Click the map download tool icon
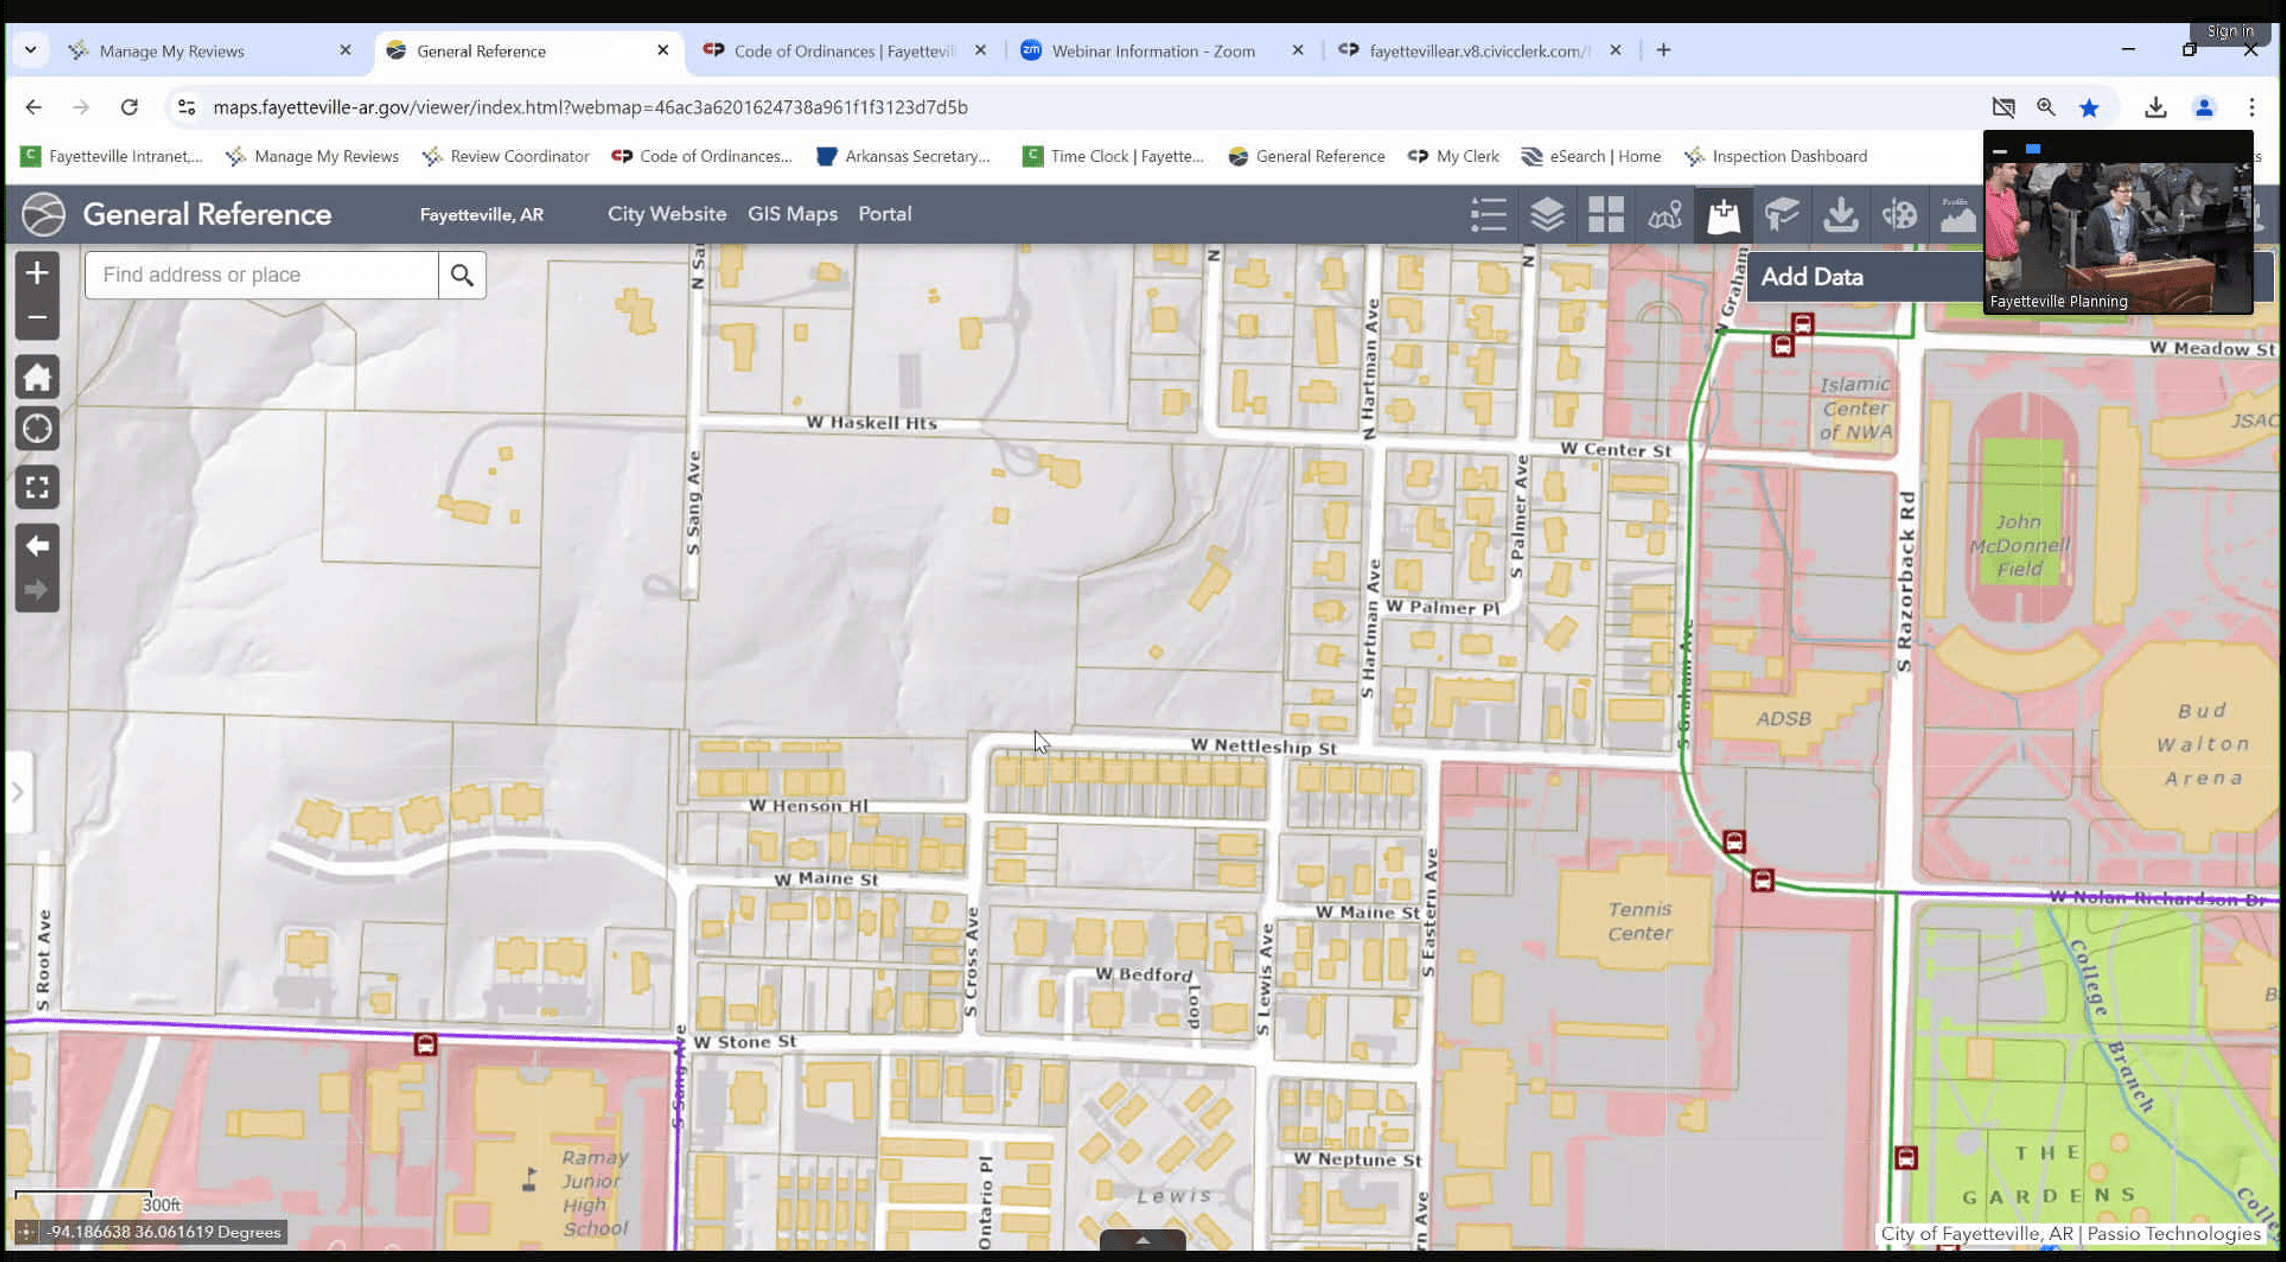The image size is (2286, 1262). pyautogui.click(x=1841, y=213)
